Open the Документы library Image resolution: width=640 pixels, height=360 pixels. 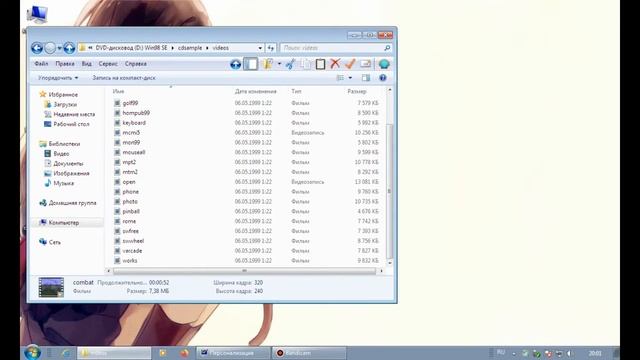coord(64,163)
